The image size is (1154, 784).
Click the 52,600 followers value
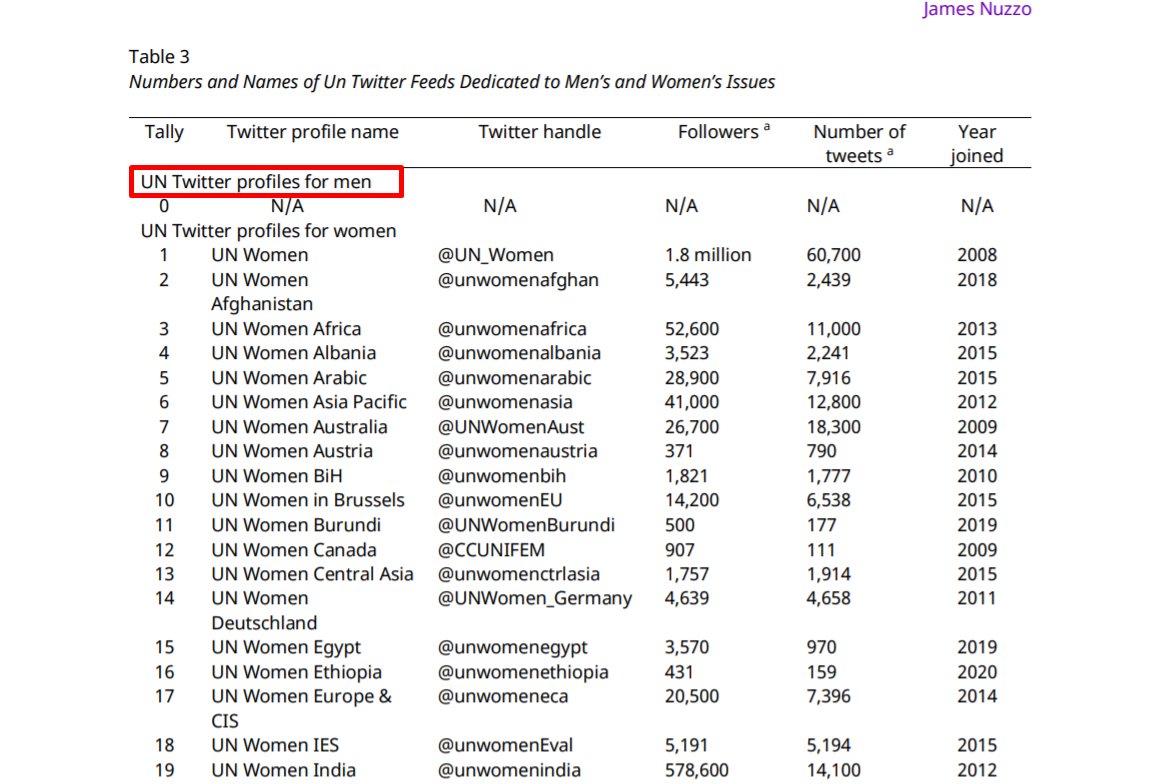[692, 329]
